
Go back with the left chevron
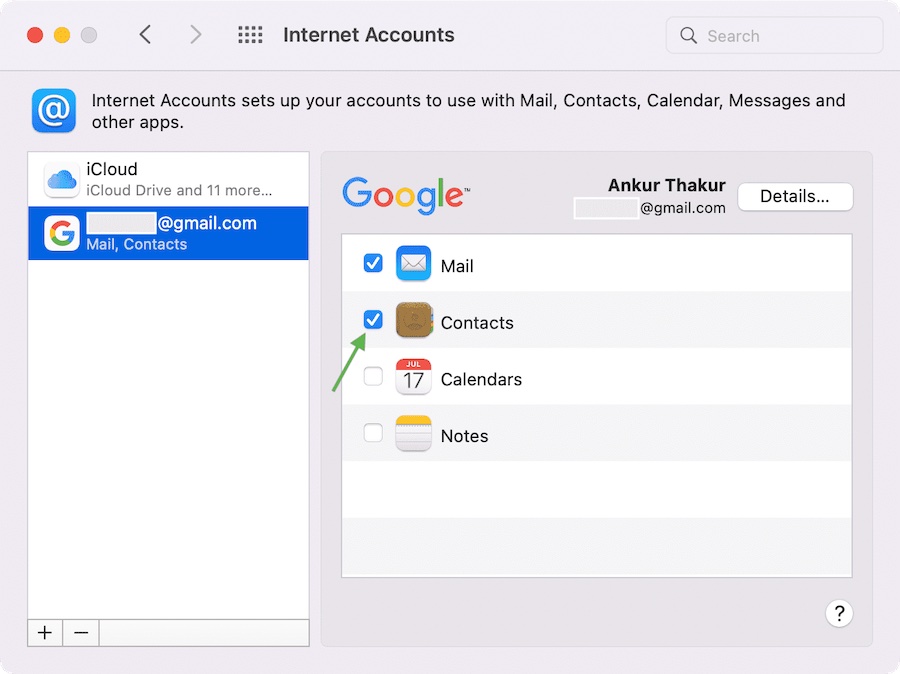[x=146, y=36]
